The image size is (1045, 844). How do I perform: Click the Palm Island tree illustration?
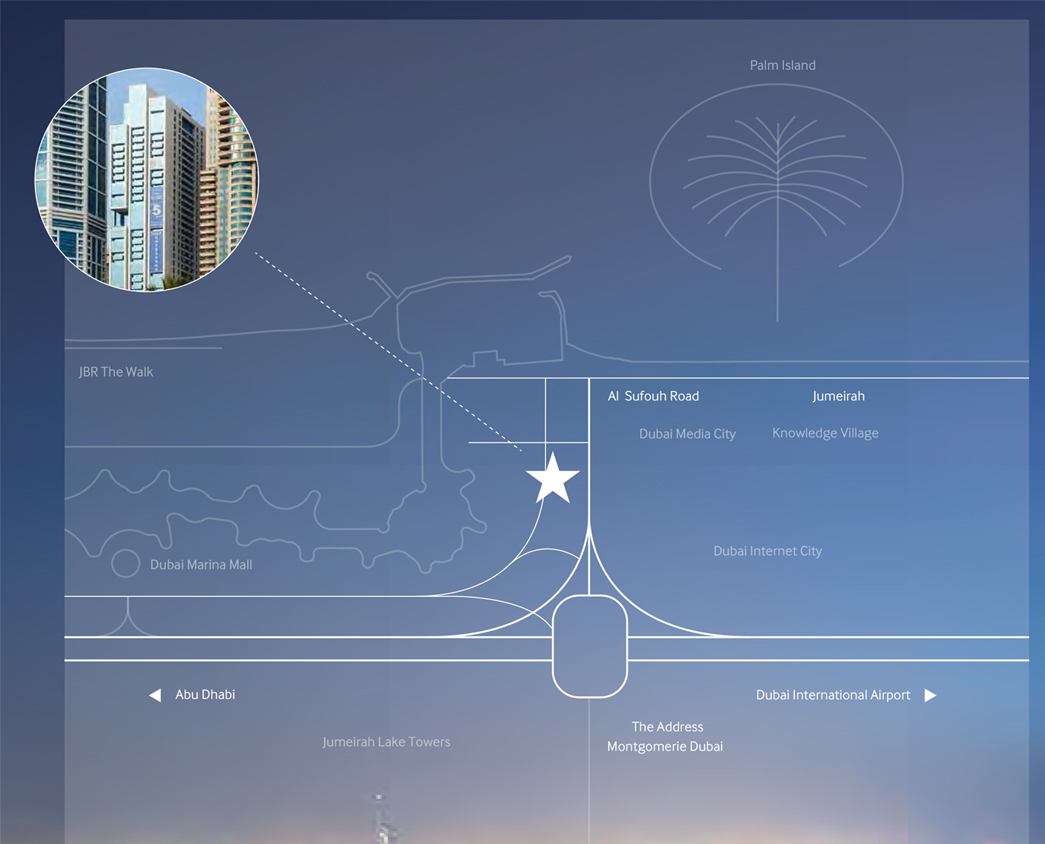point(777,190)
